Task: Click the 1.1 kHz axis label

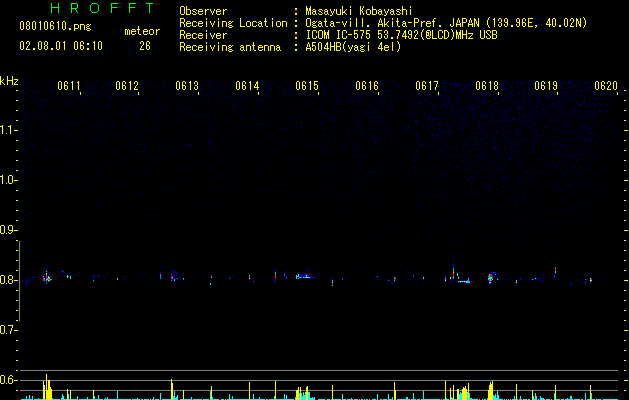Action: coord(7,130)
